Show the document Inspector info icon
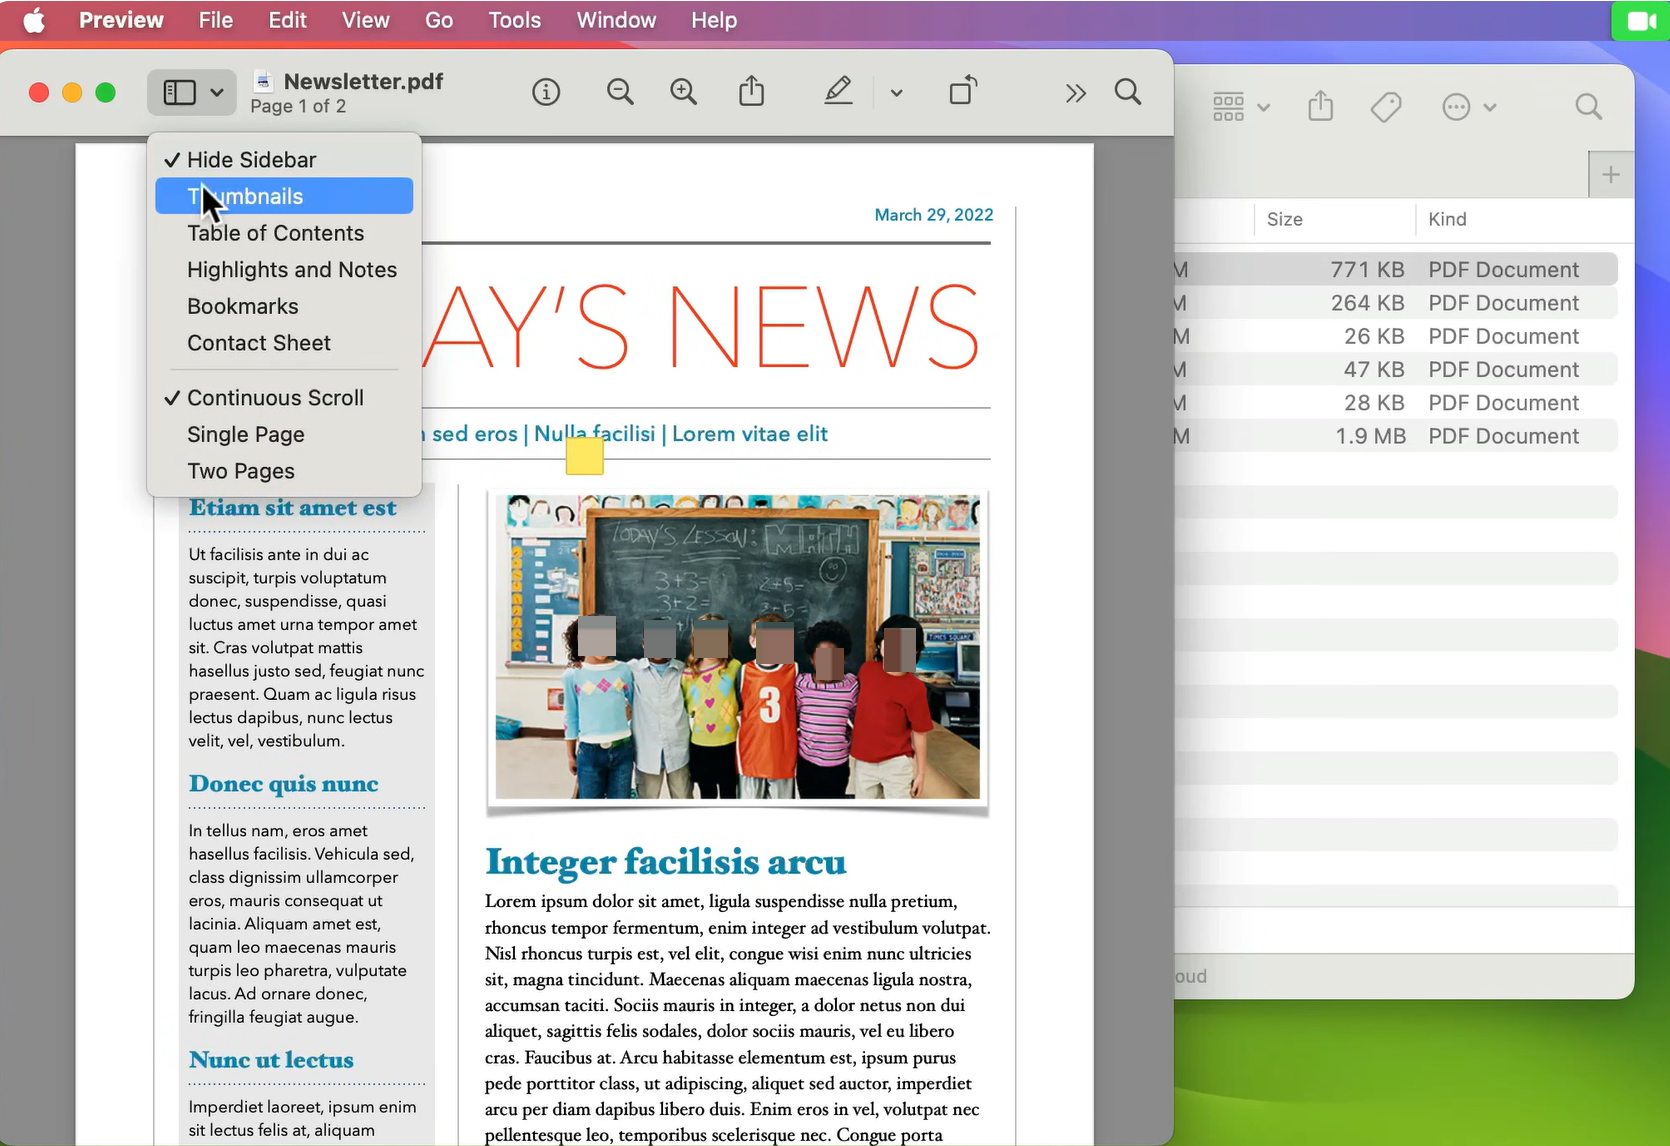1670x1146 pixels. (546, 93)
